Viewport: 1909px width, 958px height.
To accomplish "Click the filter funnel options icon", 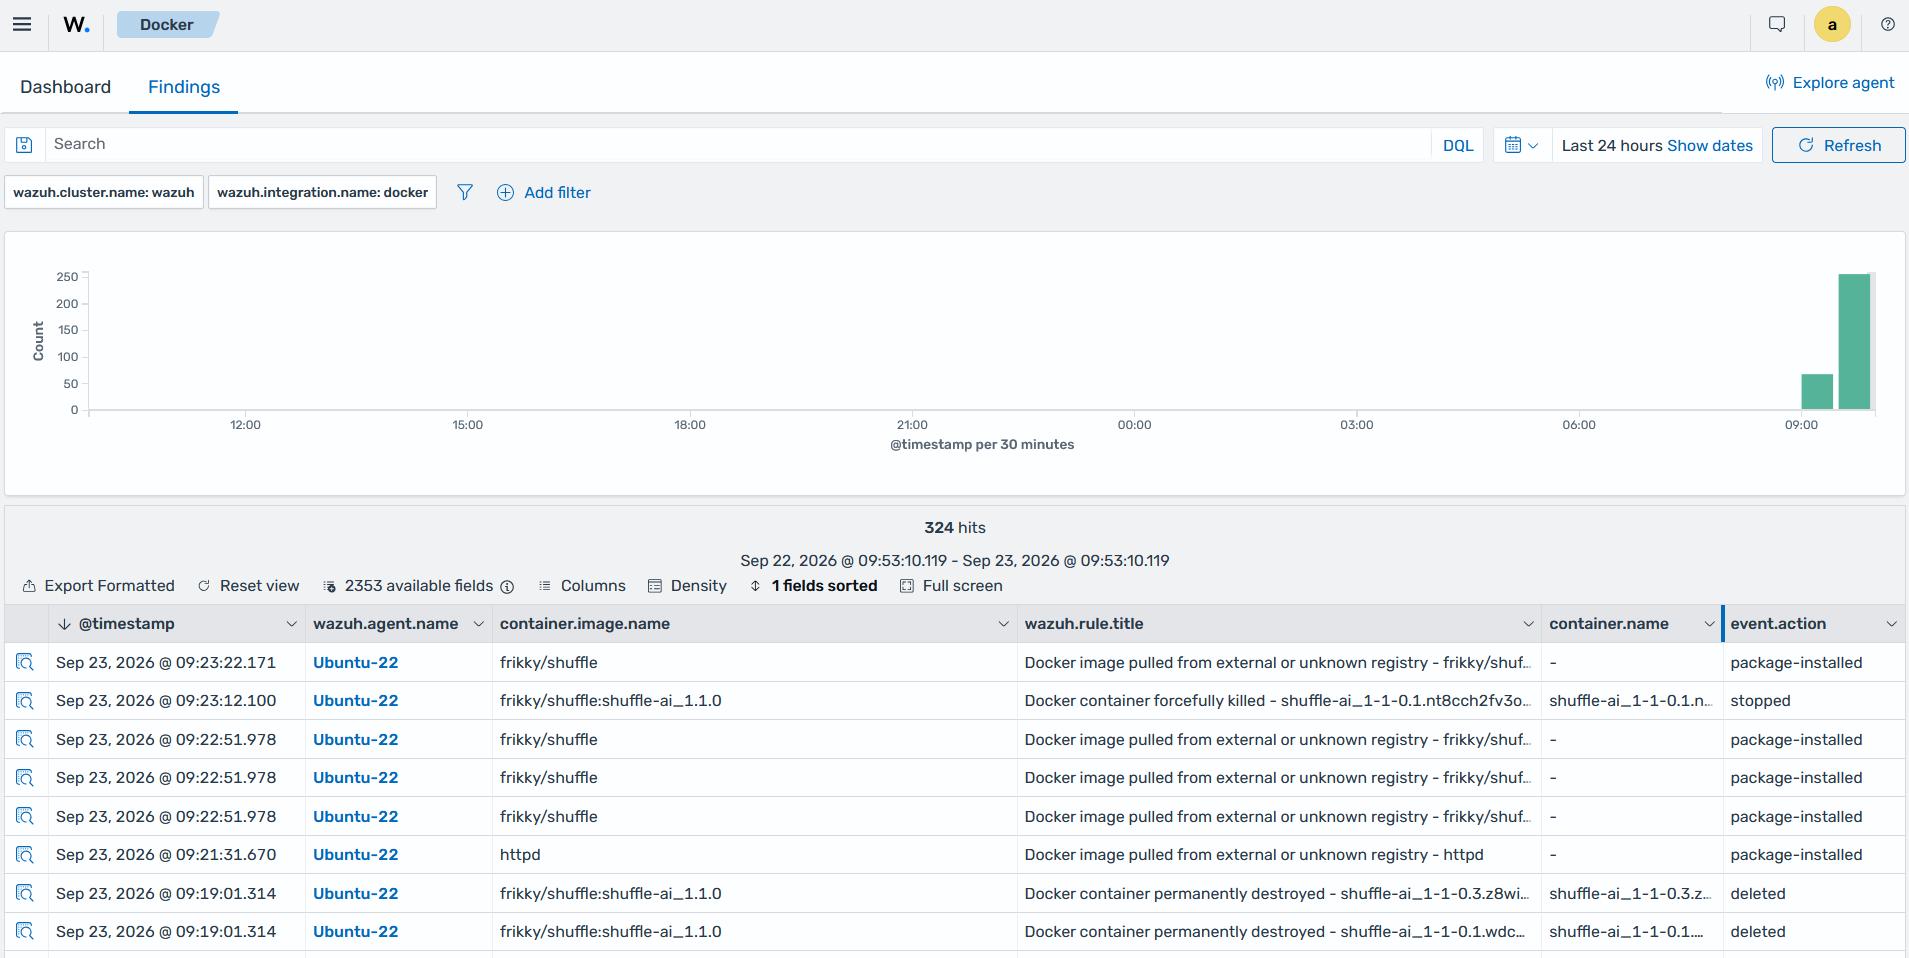I will click(465, 192).
